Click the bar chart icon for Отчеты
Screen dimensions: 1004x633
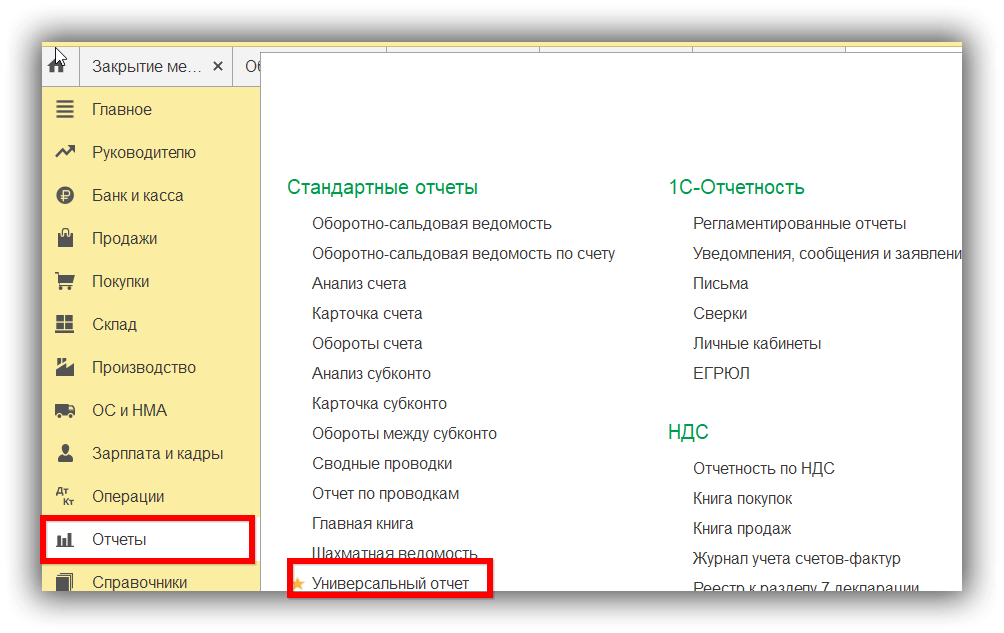[65, 540]
